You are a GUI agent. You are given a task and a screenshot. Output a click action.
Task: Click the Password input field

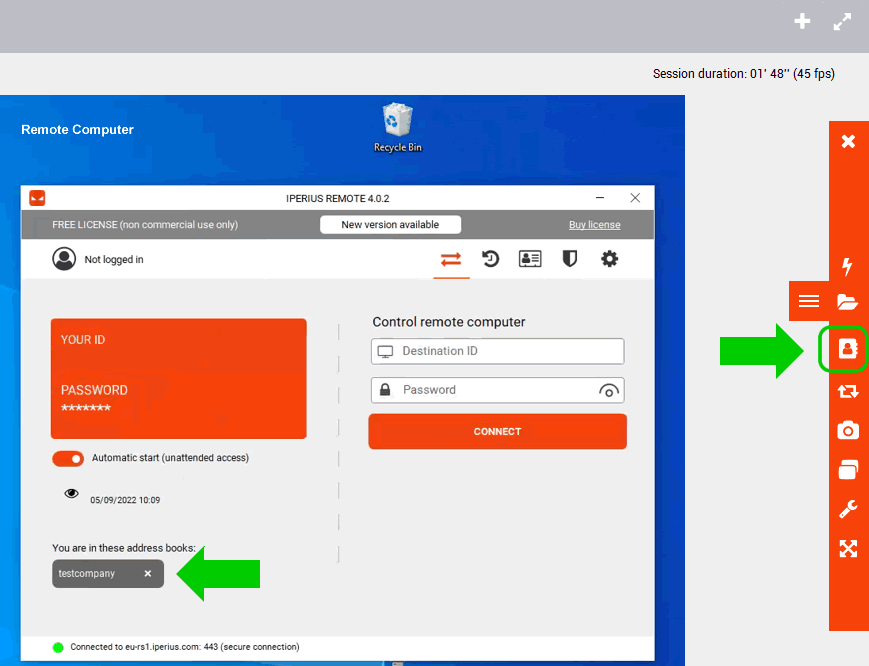coord(498,390)
